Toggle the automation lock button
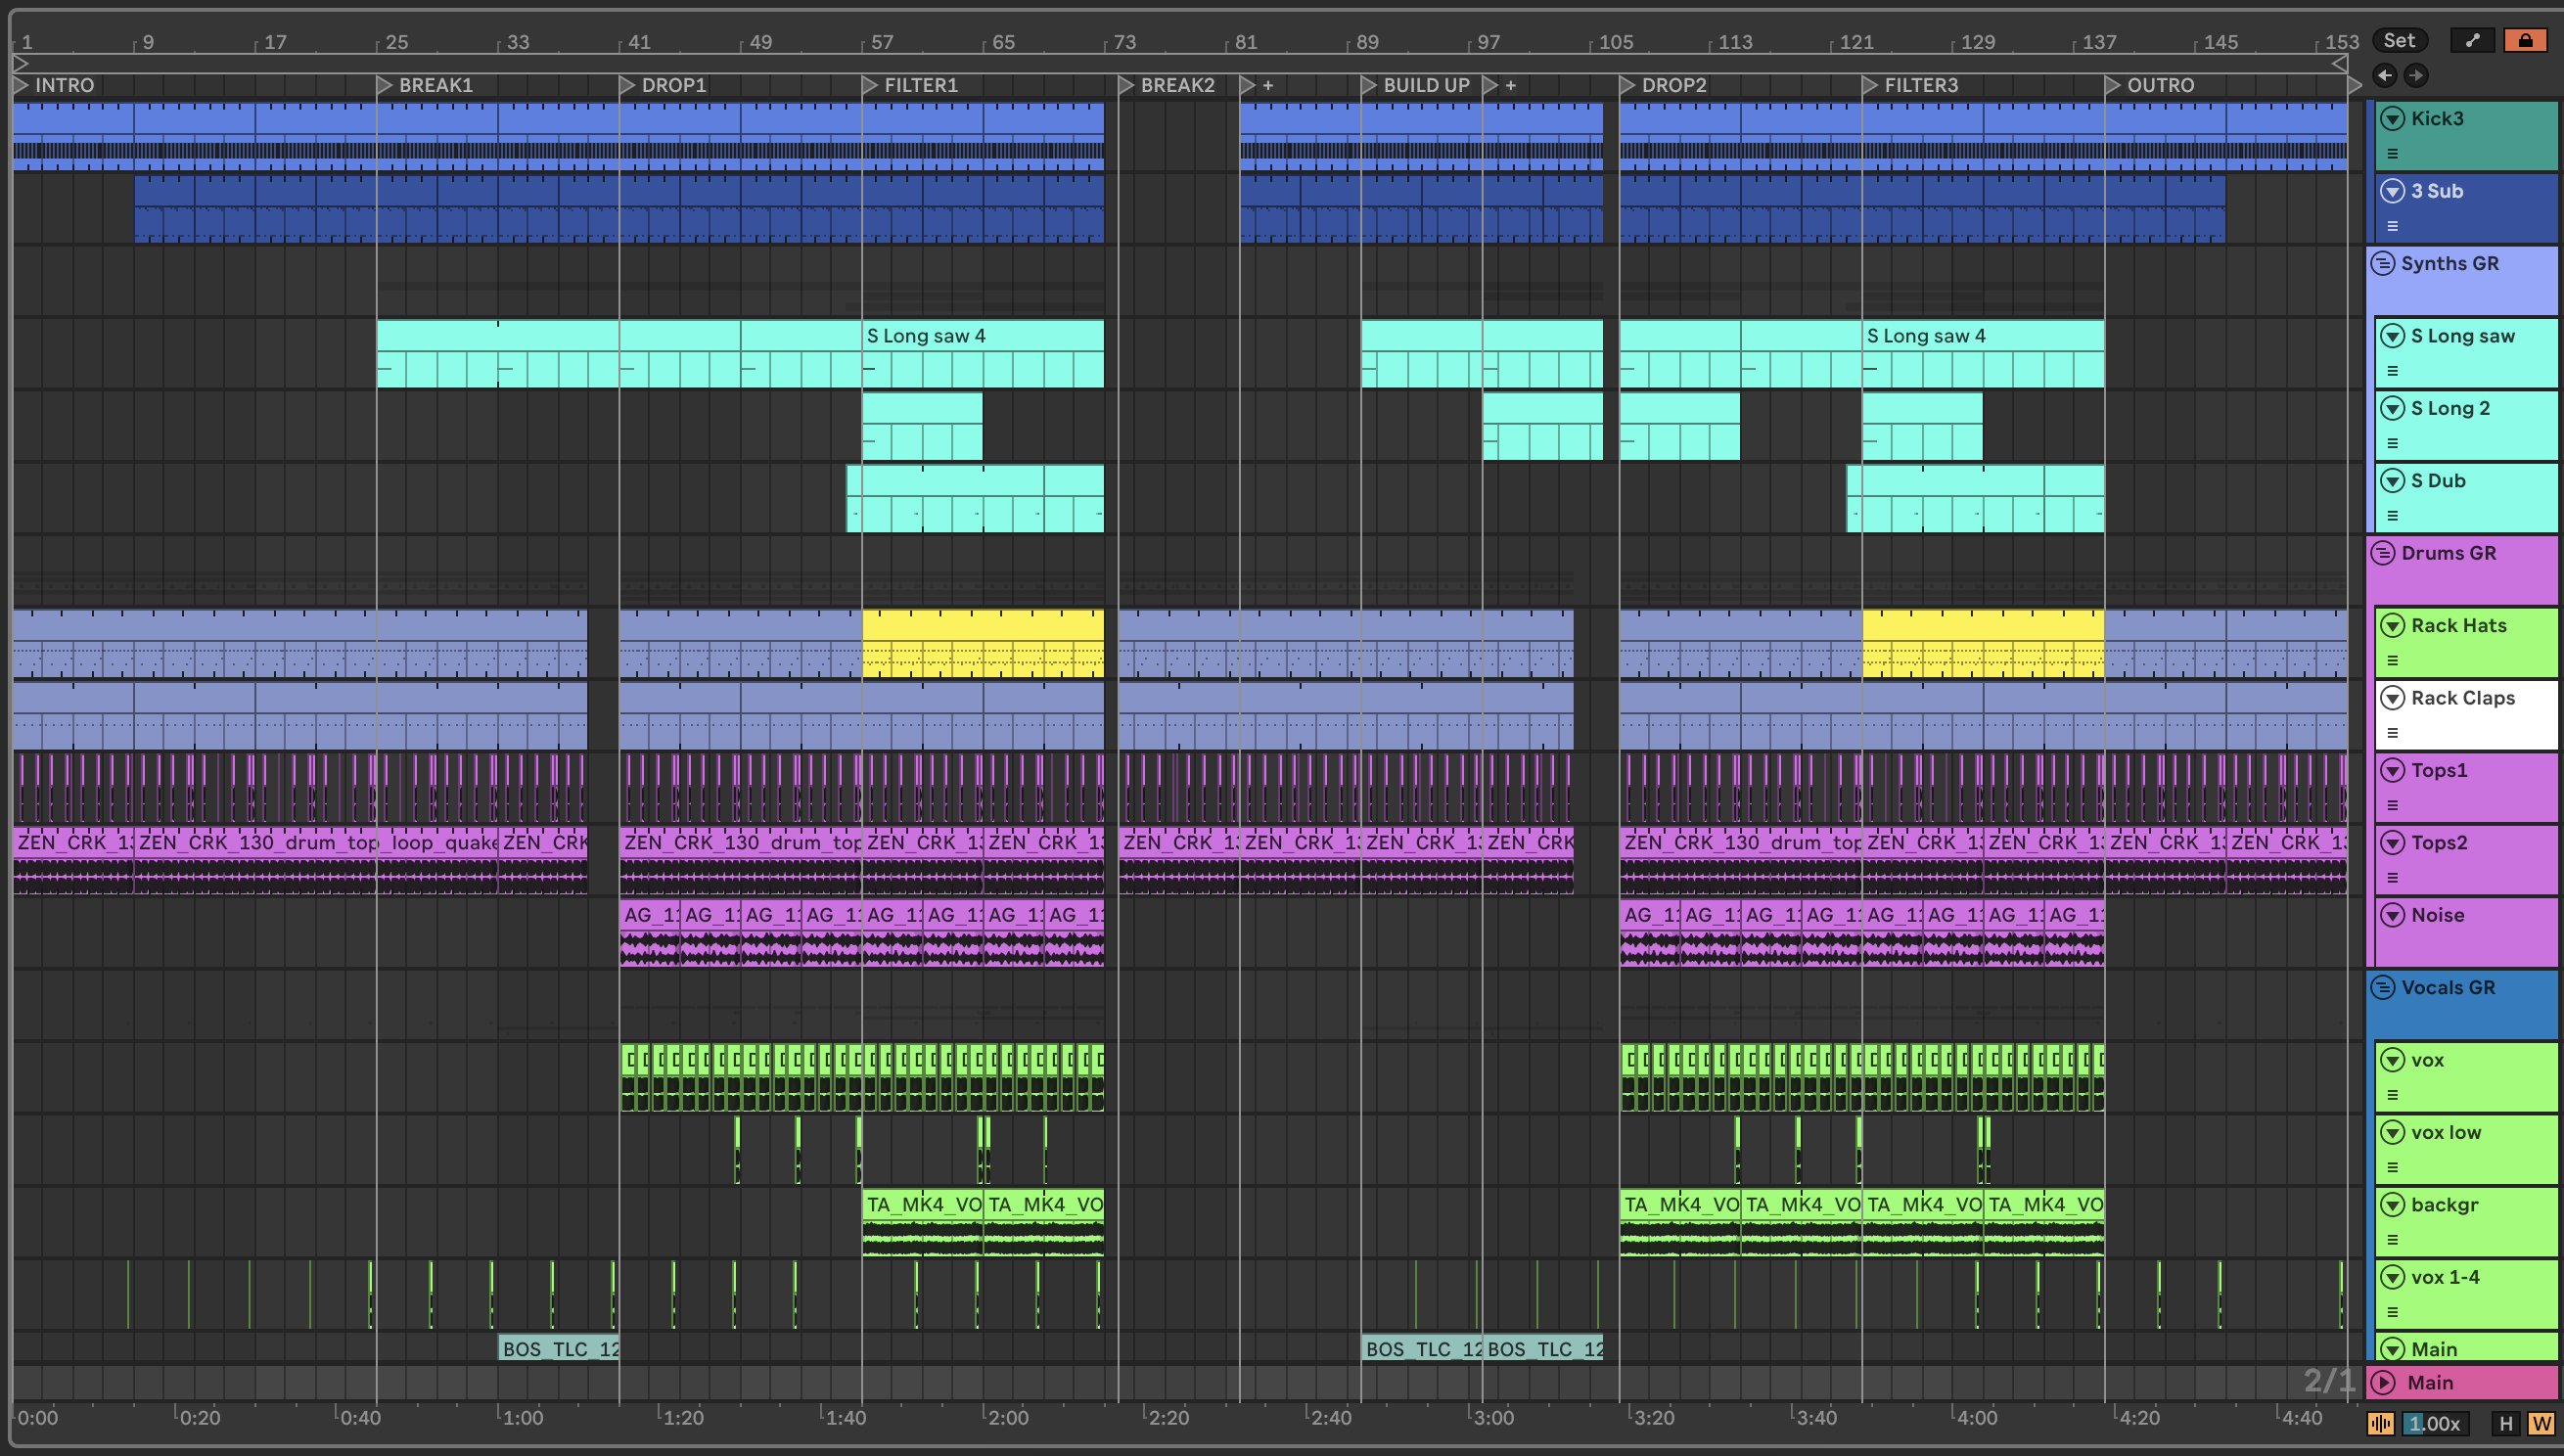Image resolution: width=2564 pixels, height=1456 pixels. tap(2525, 40)
